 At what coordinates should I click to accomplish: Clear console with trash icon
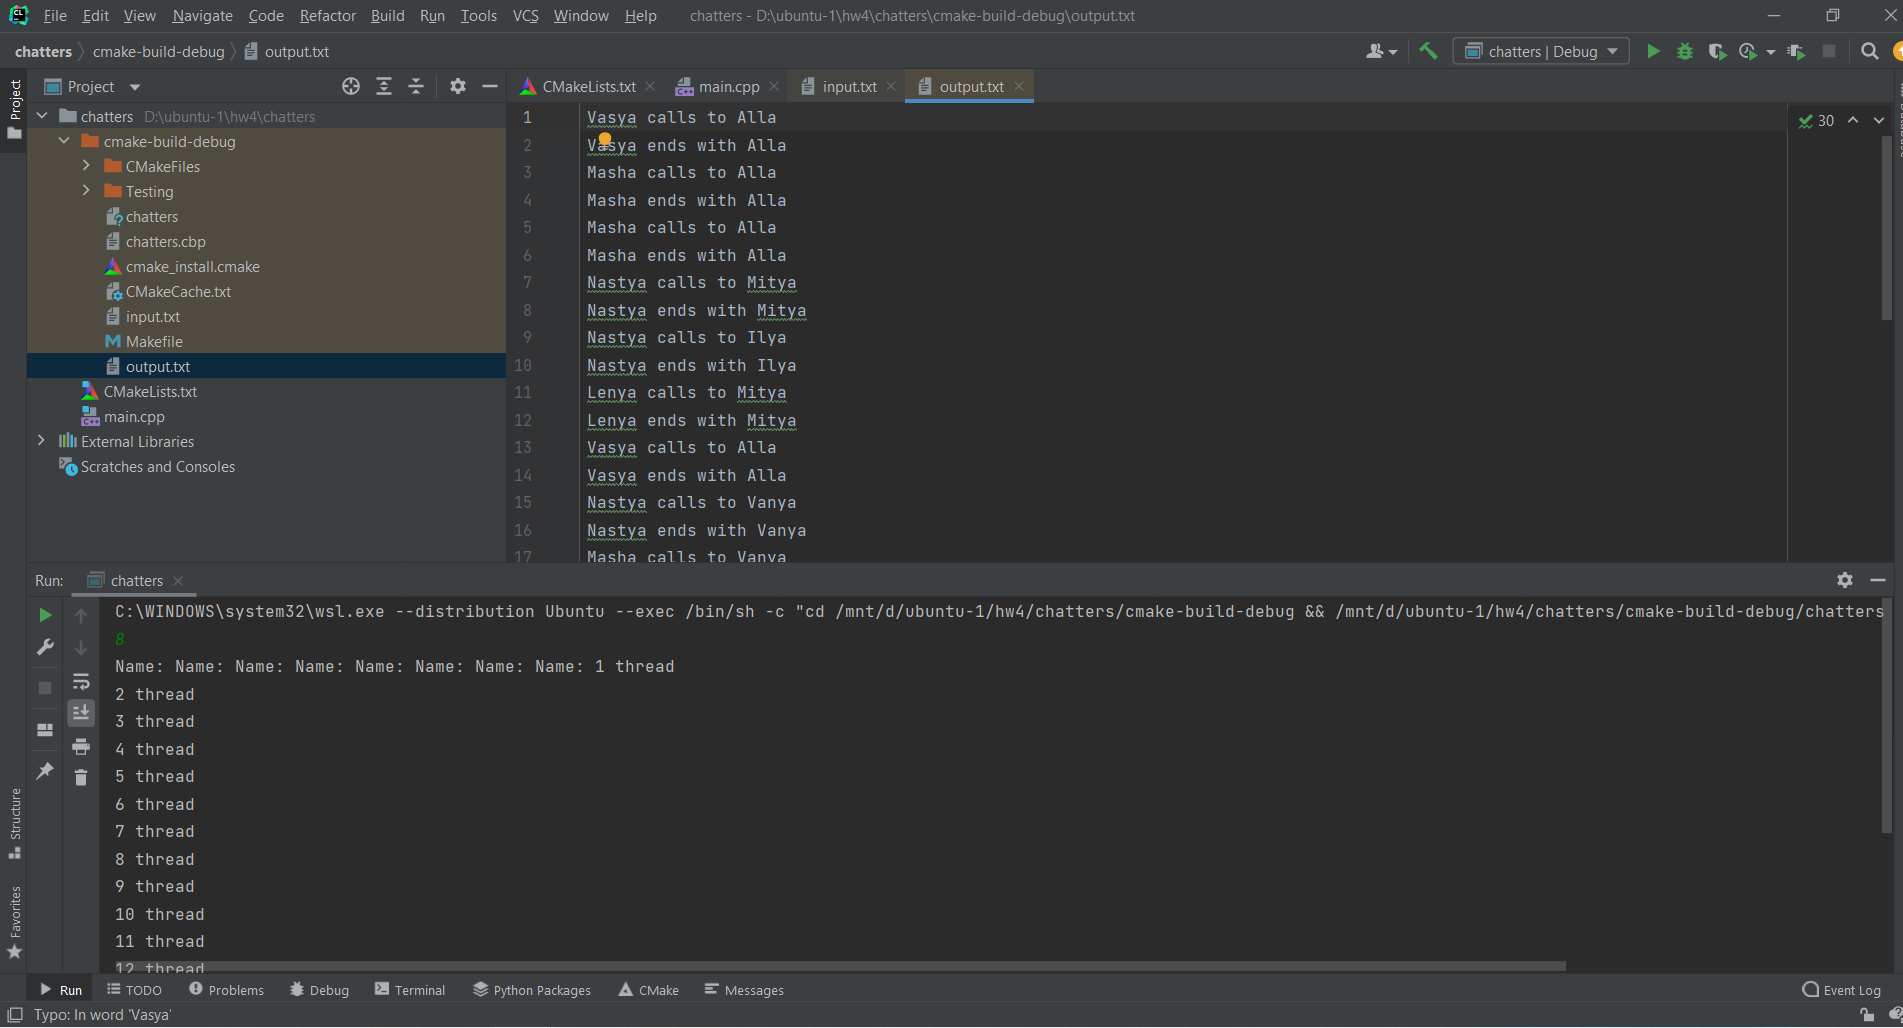(81, 777)
